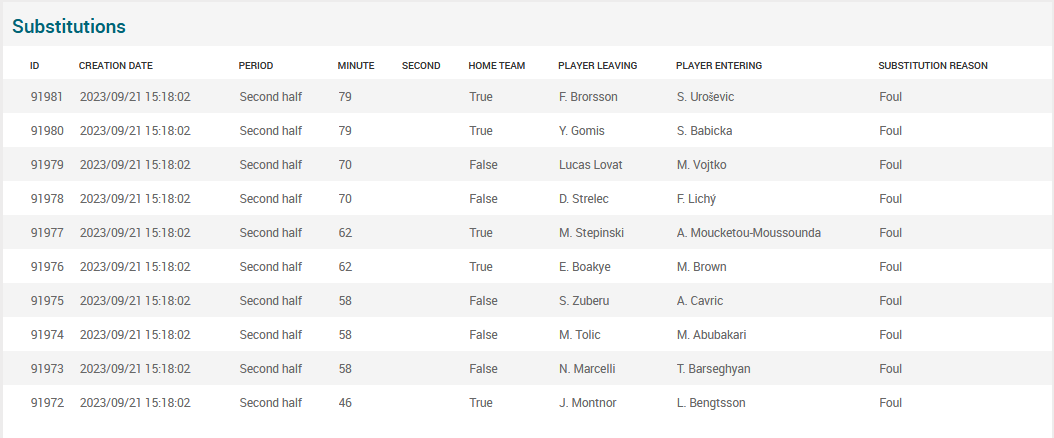Viewport: 1054px width, 438px height.
Task: Click the Second column header
Action: coord(421,66)
